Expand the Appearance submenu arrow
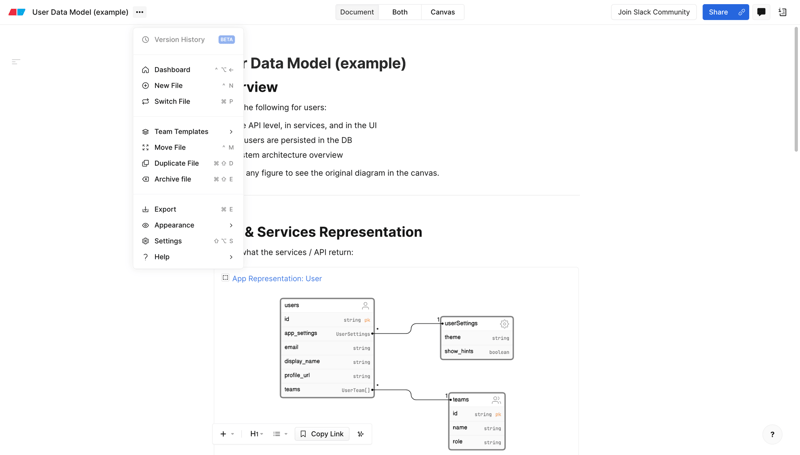Image resolution: width=800 pixels, height=455 pixels. point(231,225)
